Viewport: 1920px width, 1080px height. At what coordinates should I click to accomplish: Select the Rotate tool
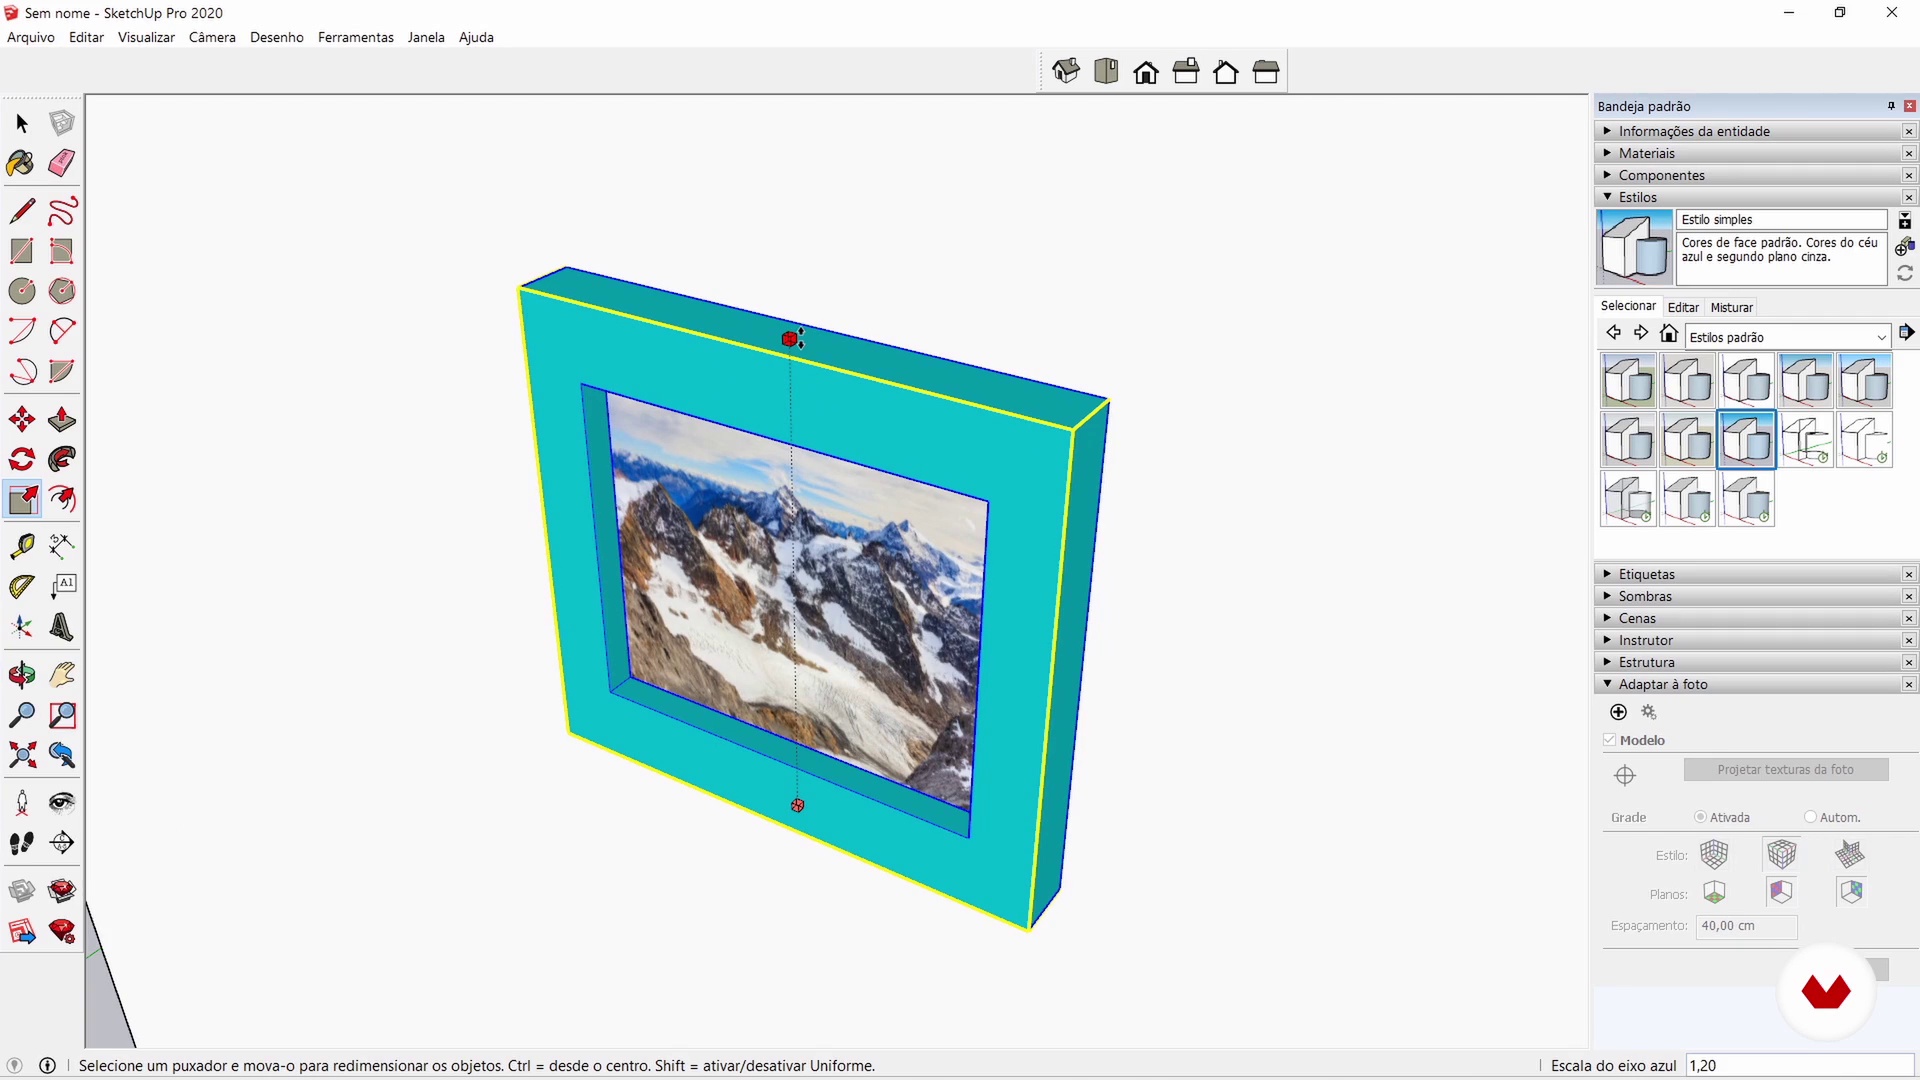click(x=22, y=459)
